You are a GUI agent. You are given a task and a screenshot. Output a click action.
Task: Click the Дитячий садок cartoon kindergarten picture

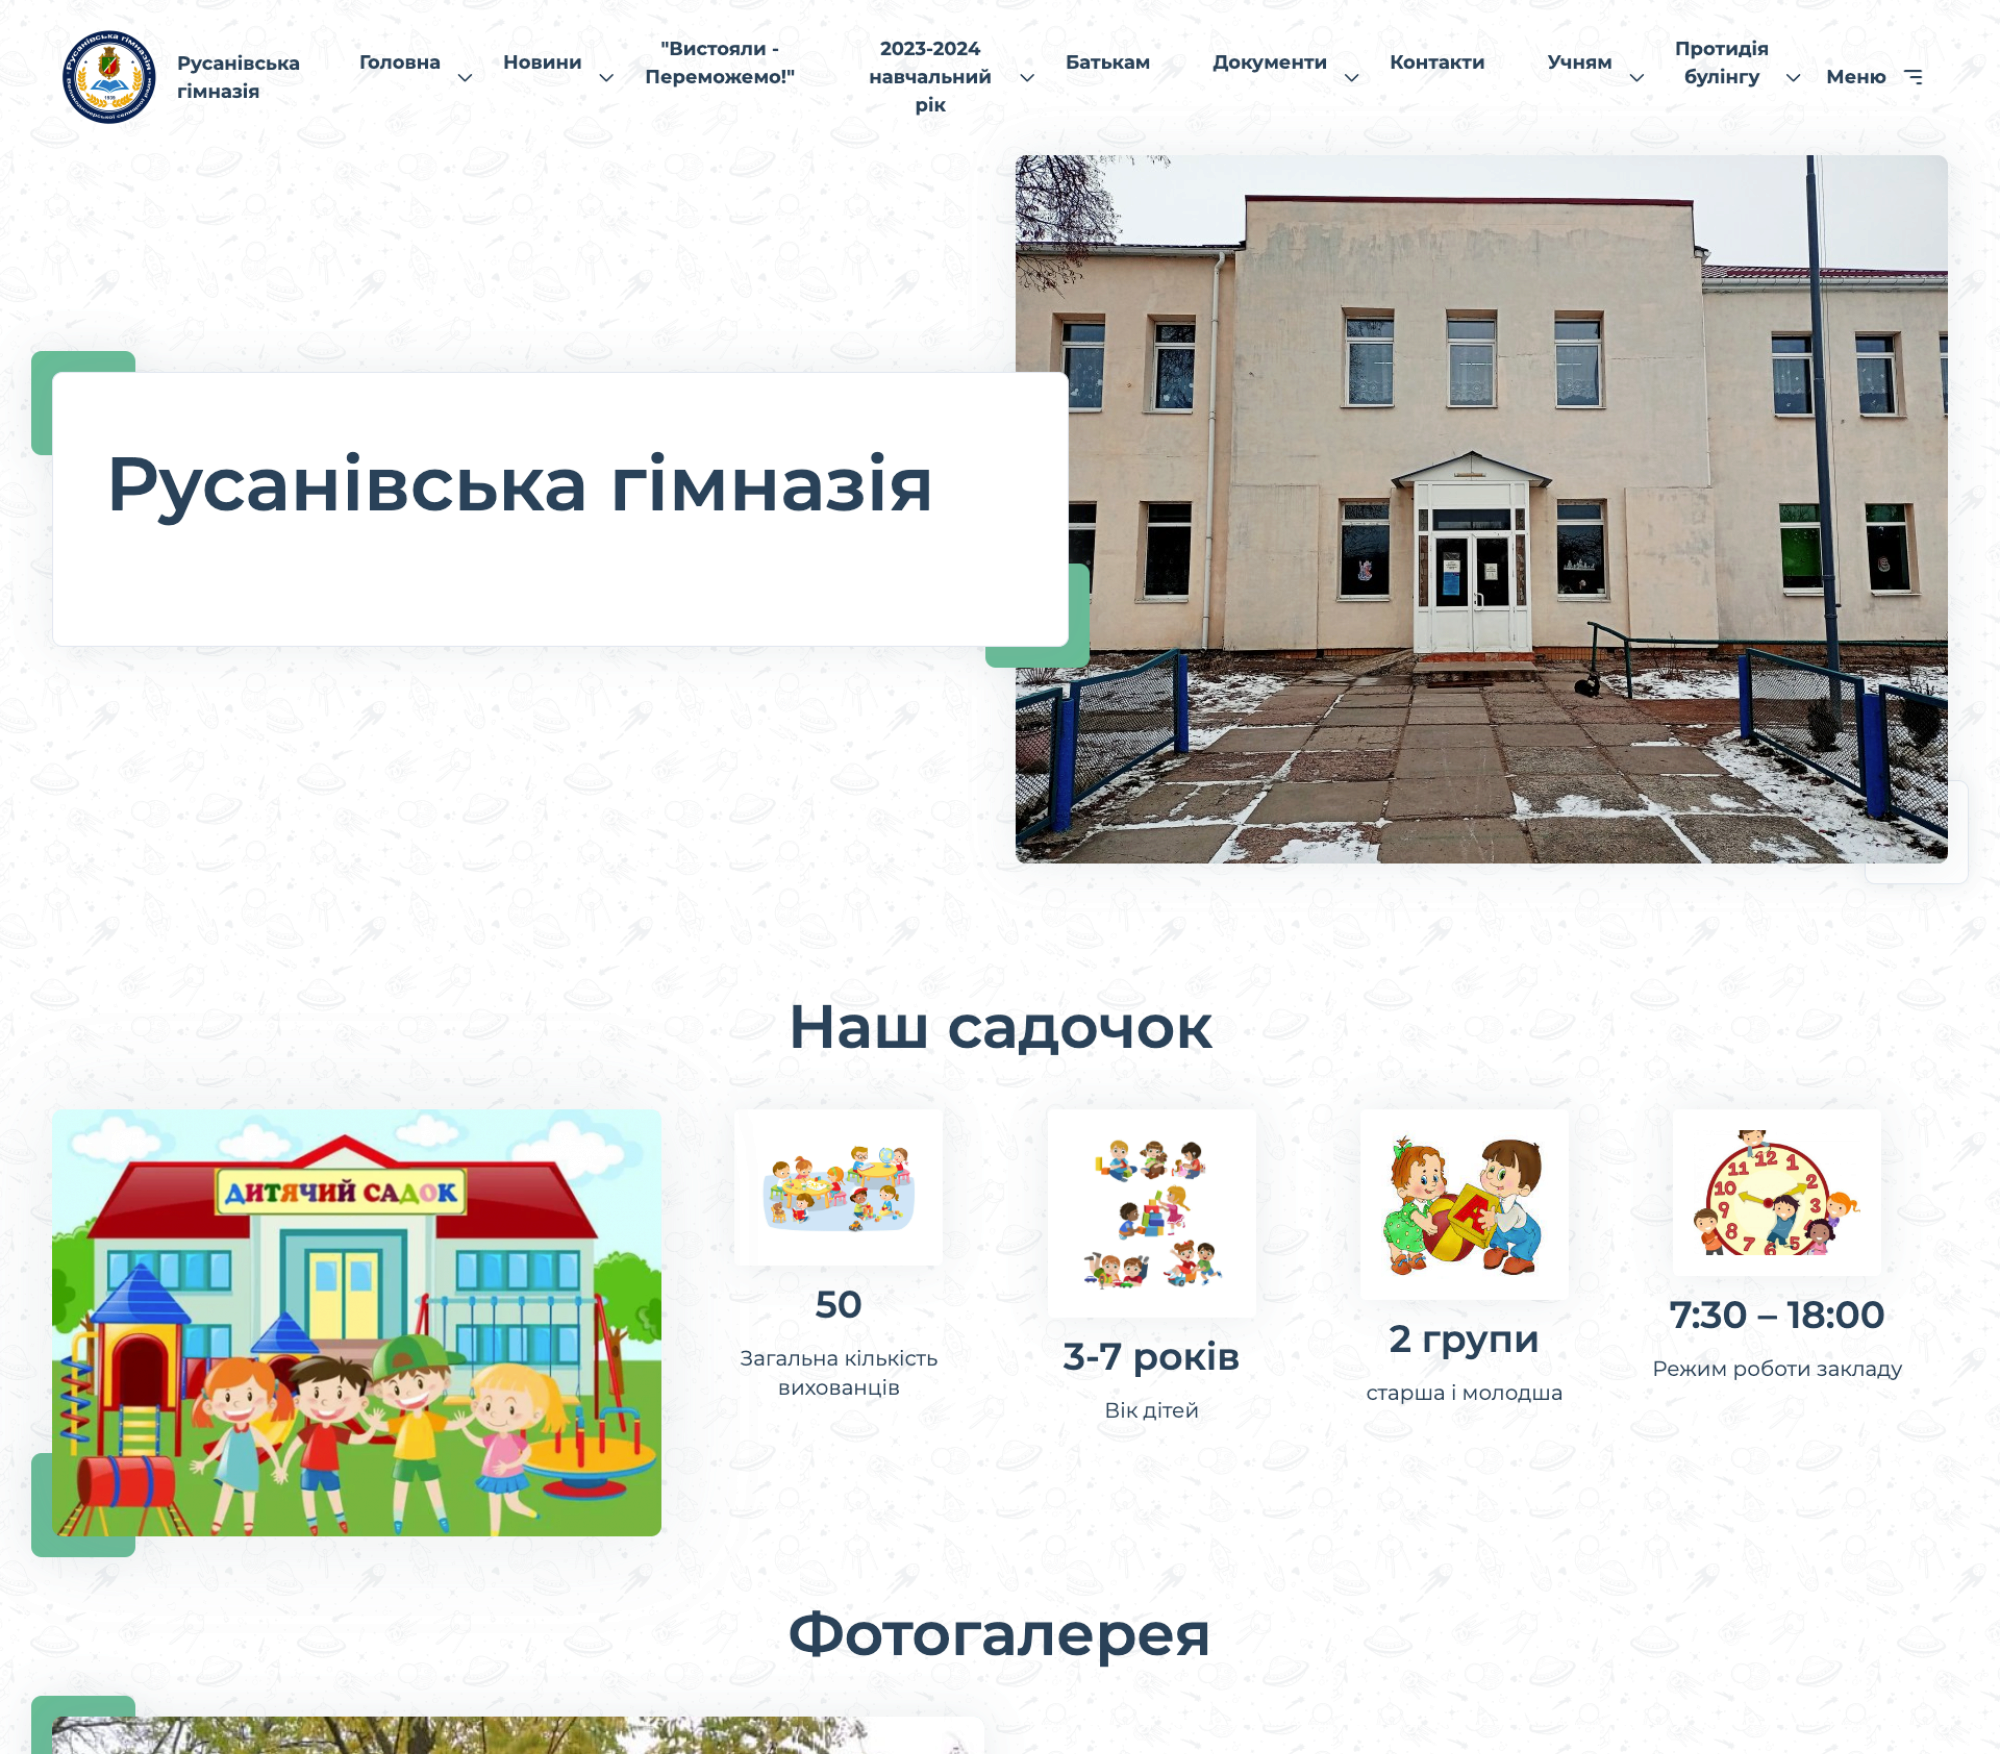click(357, 1322)
